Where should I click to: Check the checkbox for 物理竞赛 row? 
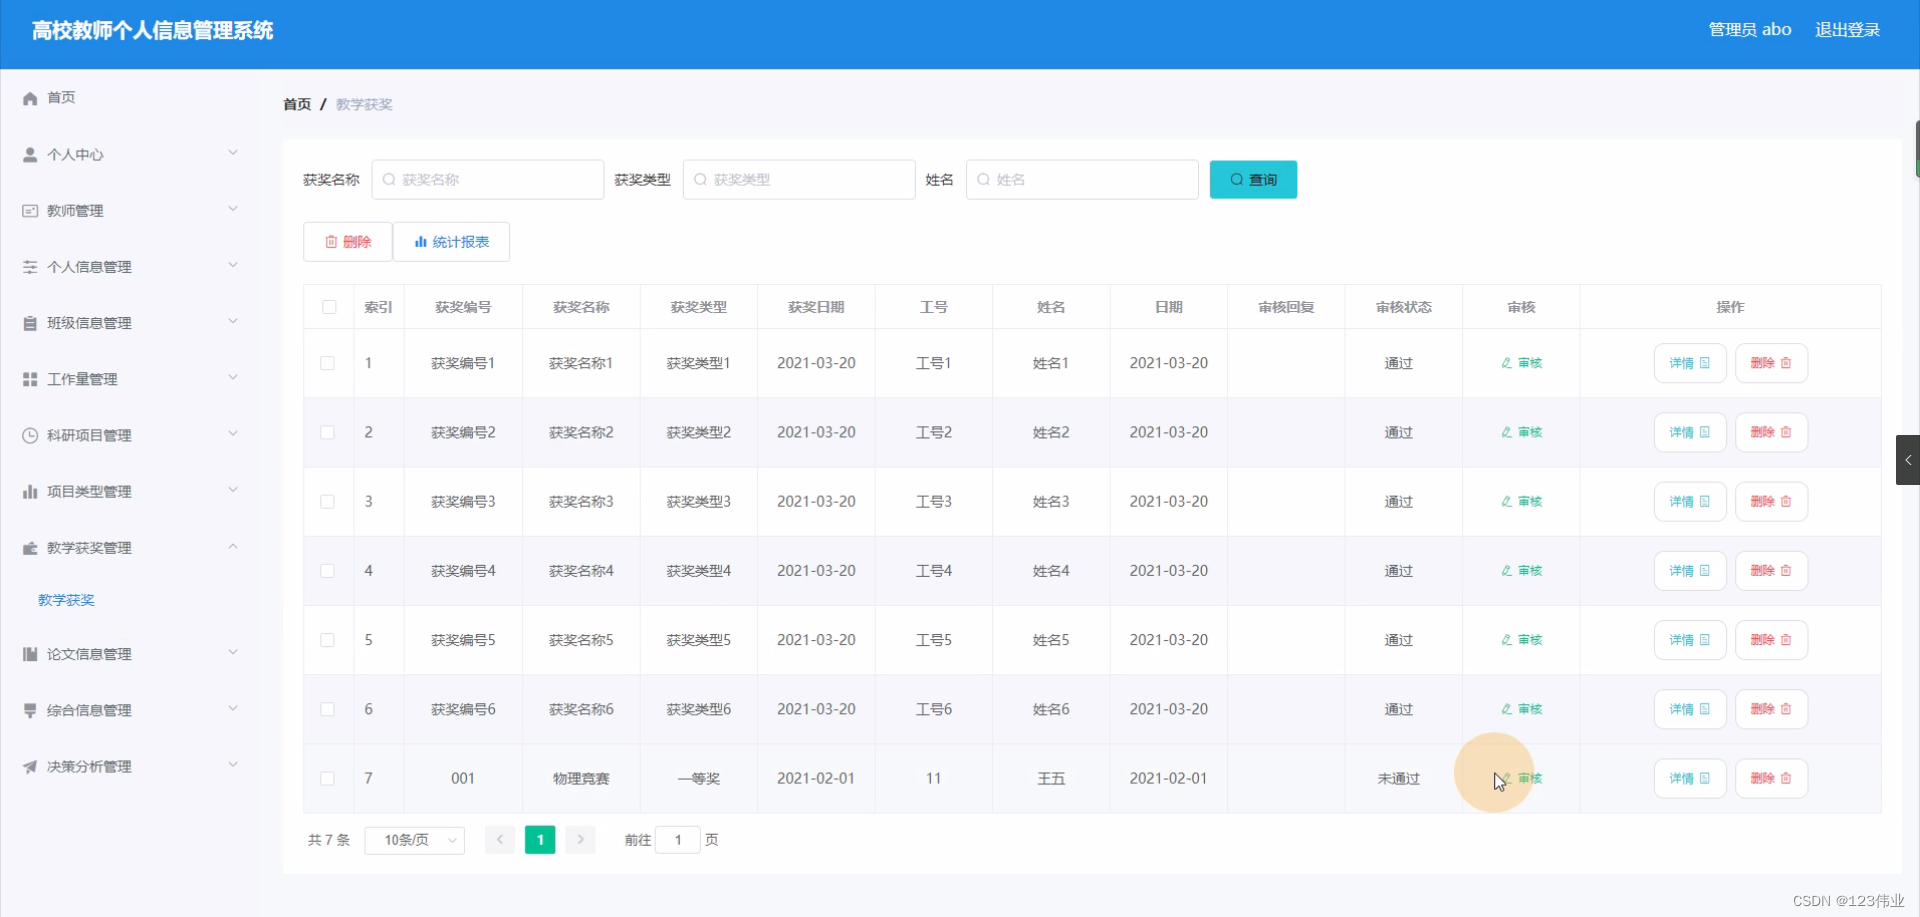point(327,778)
